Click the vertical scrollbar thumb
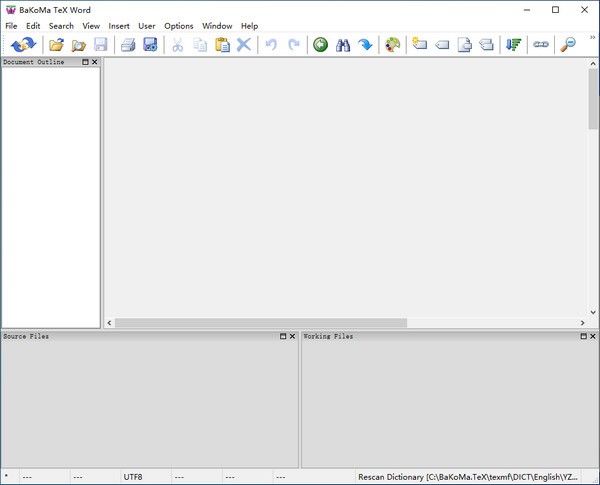This screenshot has height=485, width=600. click(593, 99)
